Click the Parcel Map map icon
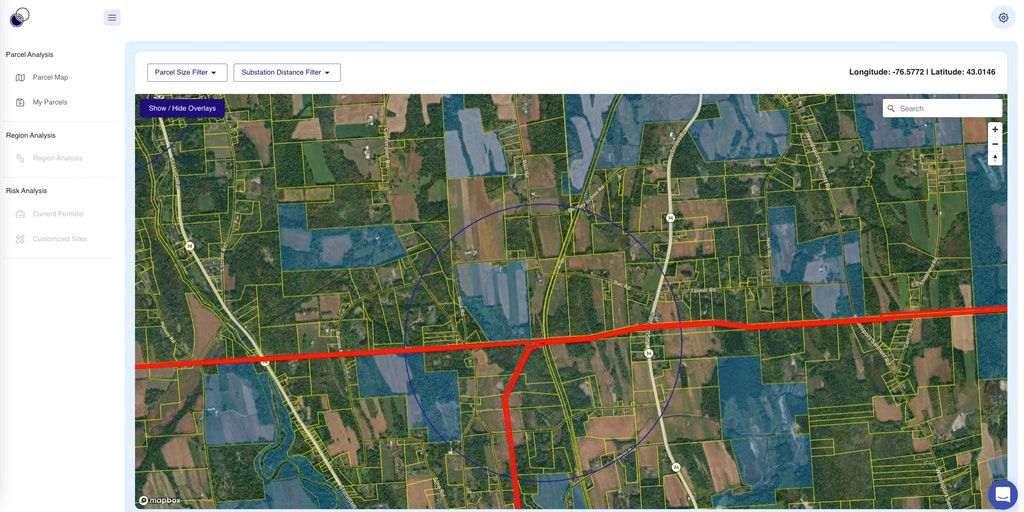Image resolution: width=1024 pixels, height=512 pixels. tap(20, 78)
